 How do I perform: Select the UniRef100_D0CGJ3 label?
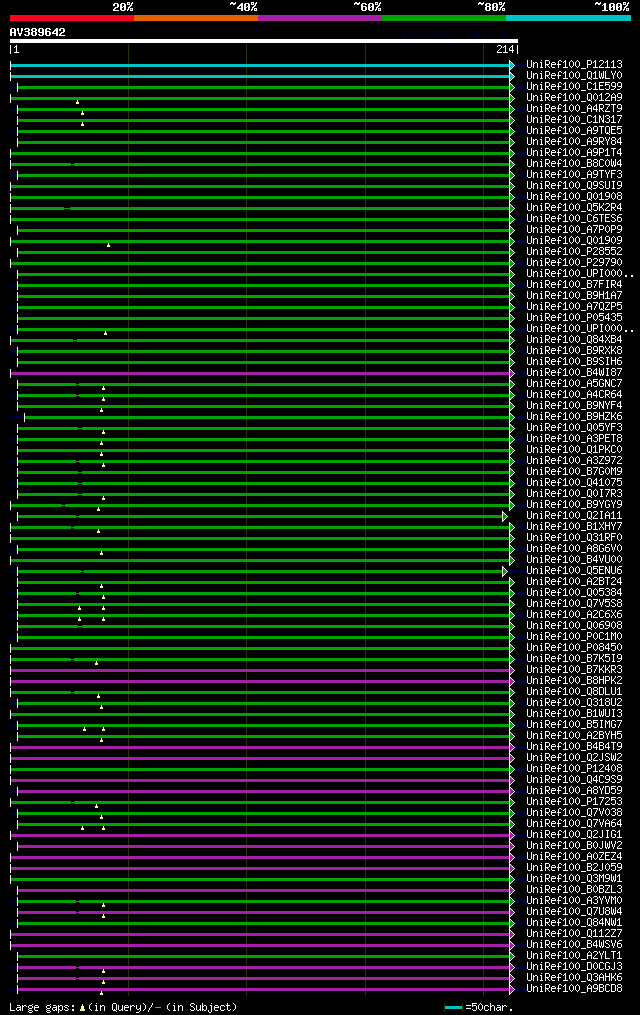tap(574, 967)
